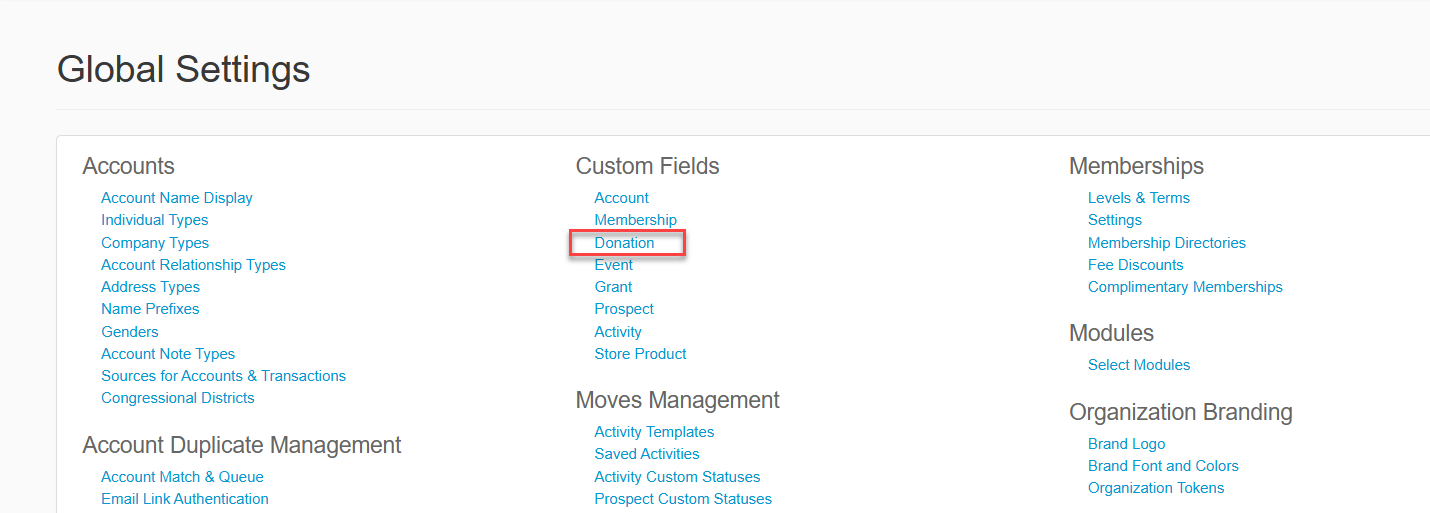Click the Genders link

point(130,331)
